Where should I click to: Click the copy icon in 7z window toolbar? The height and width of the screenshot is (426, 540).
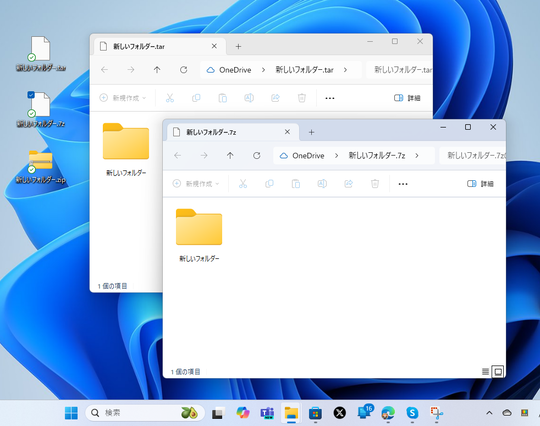click(x=269, y=184)
